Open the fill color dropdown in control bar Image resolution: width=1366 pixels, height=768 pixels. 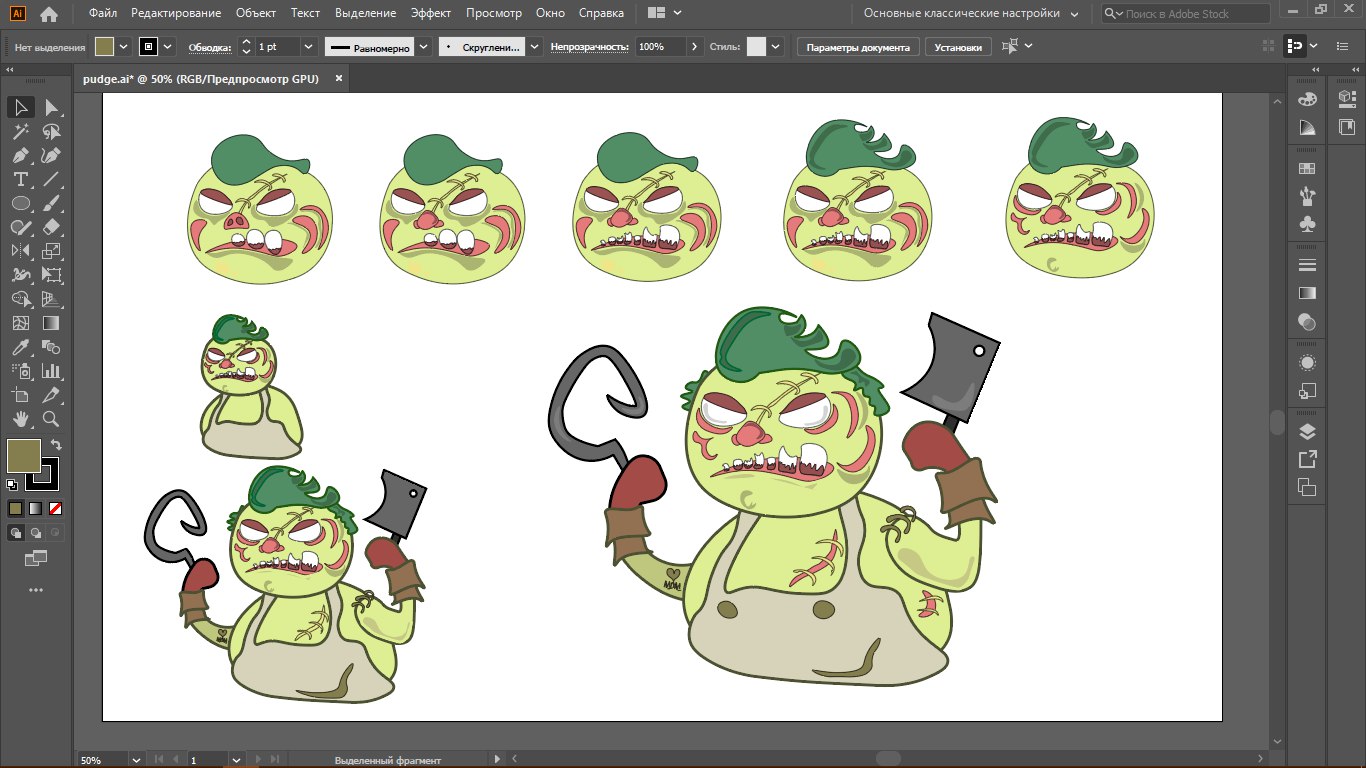point(124,47)
